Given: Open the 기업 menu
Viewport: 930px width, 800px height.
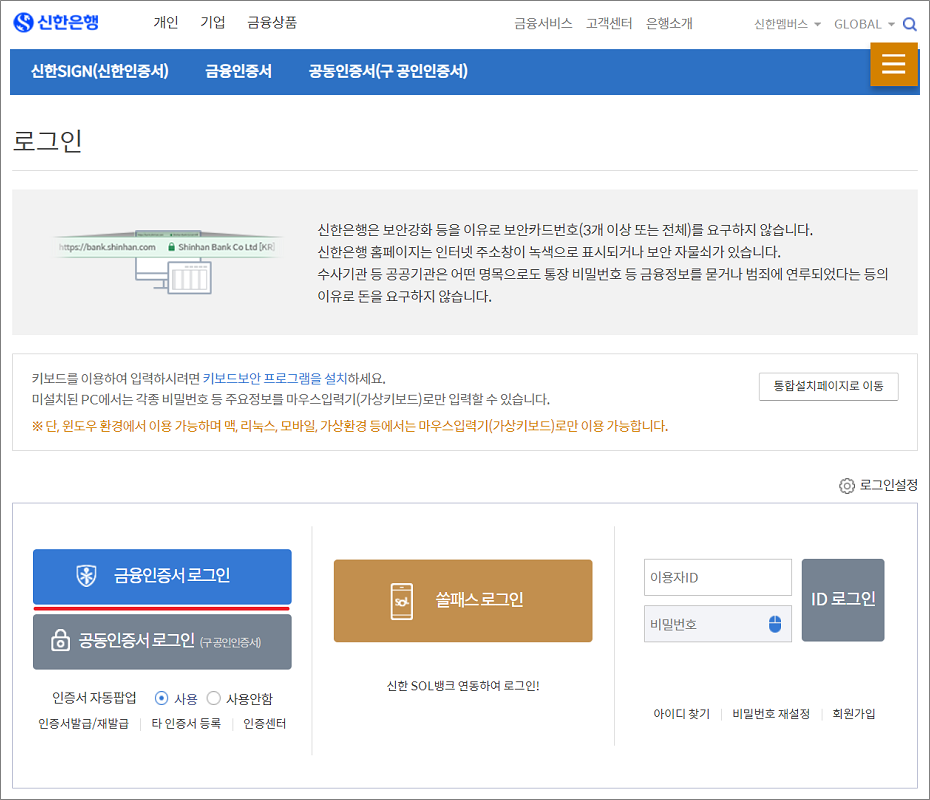Looking at the screenshot, I should [212, 23].
